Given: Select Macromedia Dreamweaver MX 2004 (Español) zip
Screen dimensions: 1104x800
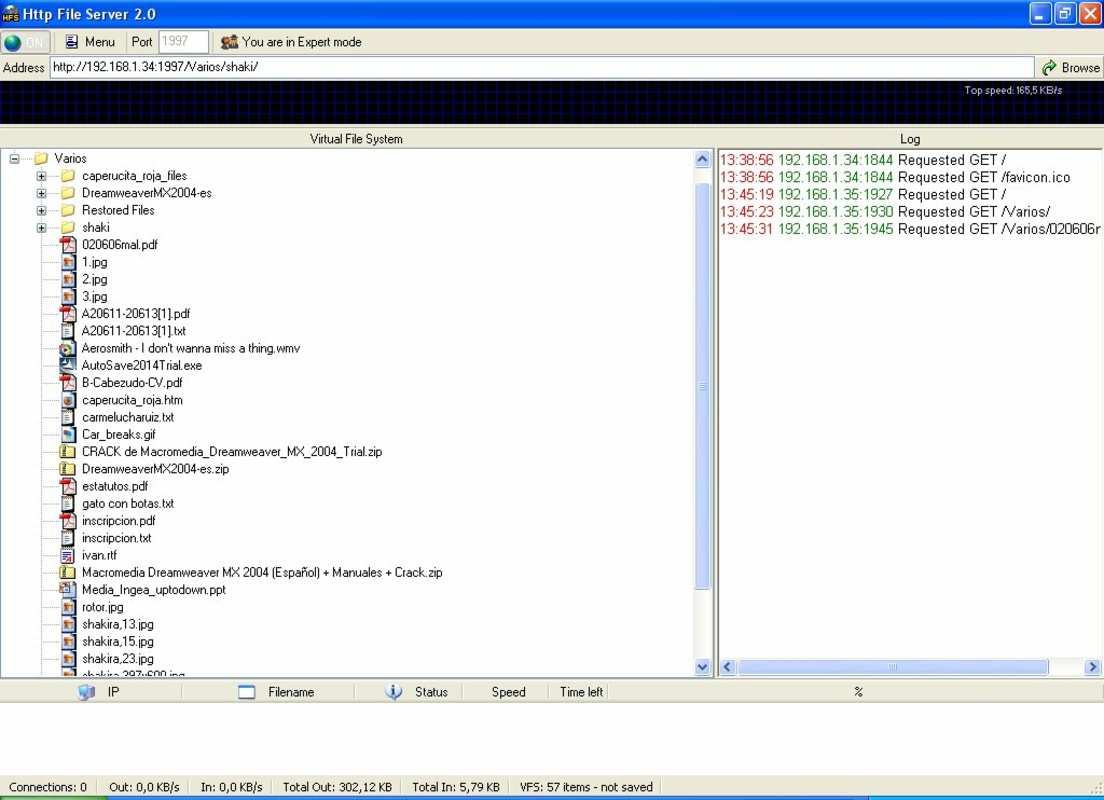Looking at the screenshot, I should click(262, 573).
